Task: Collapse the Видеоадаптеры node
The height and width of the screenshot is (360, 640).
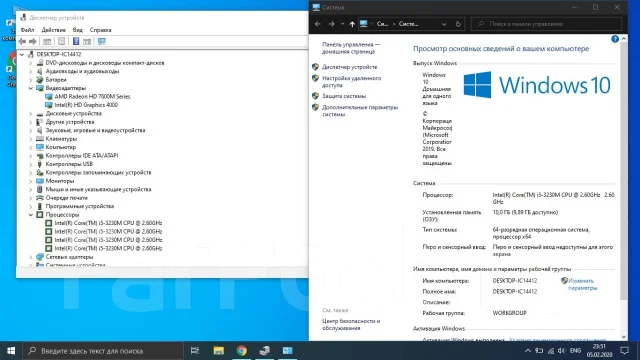Action: (x=31, y=88)
